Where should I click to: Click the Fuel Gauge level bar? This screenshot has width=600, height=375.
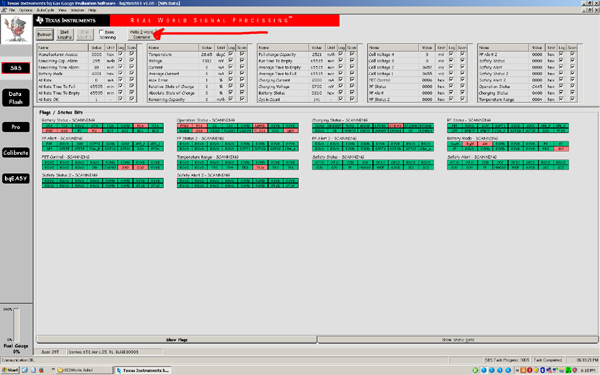coord(16,325)
